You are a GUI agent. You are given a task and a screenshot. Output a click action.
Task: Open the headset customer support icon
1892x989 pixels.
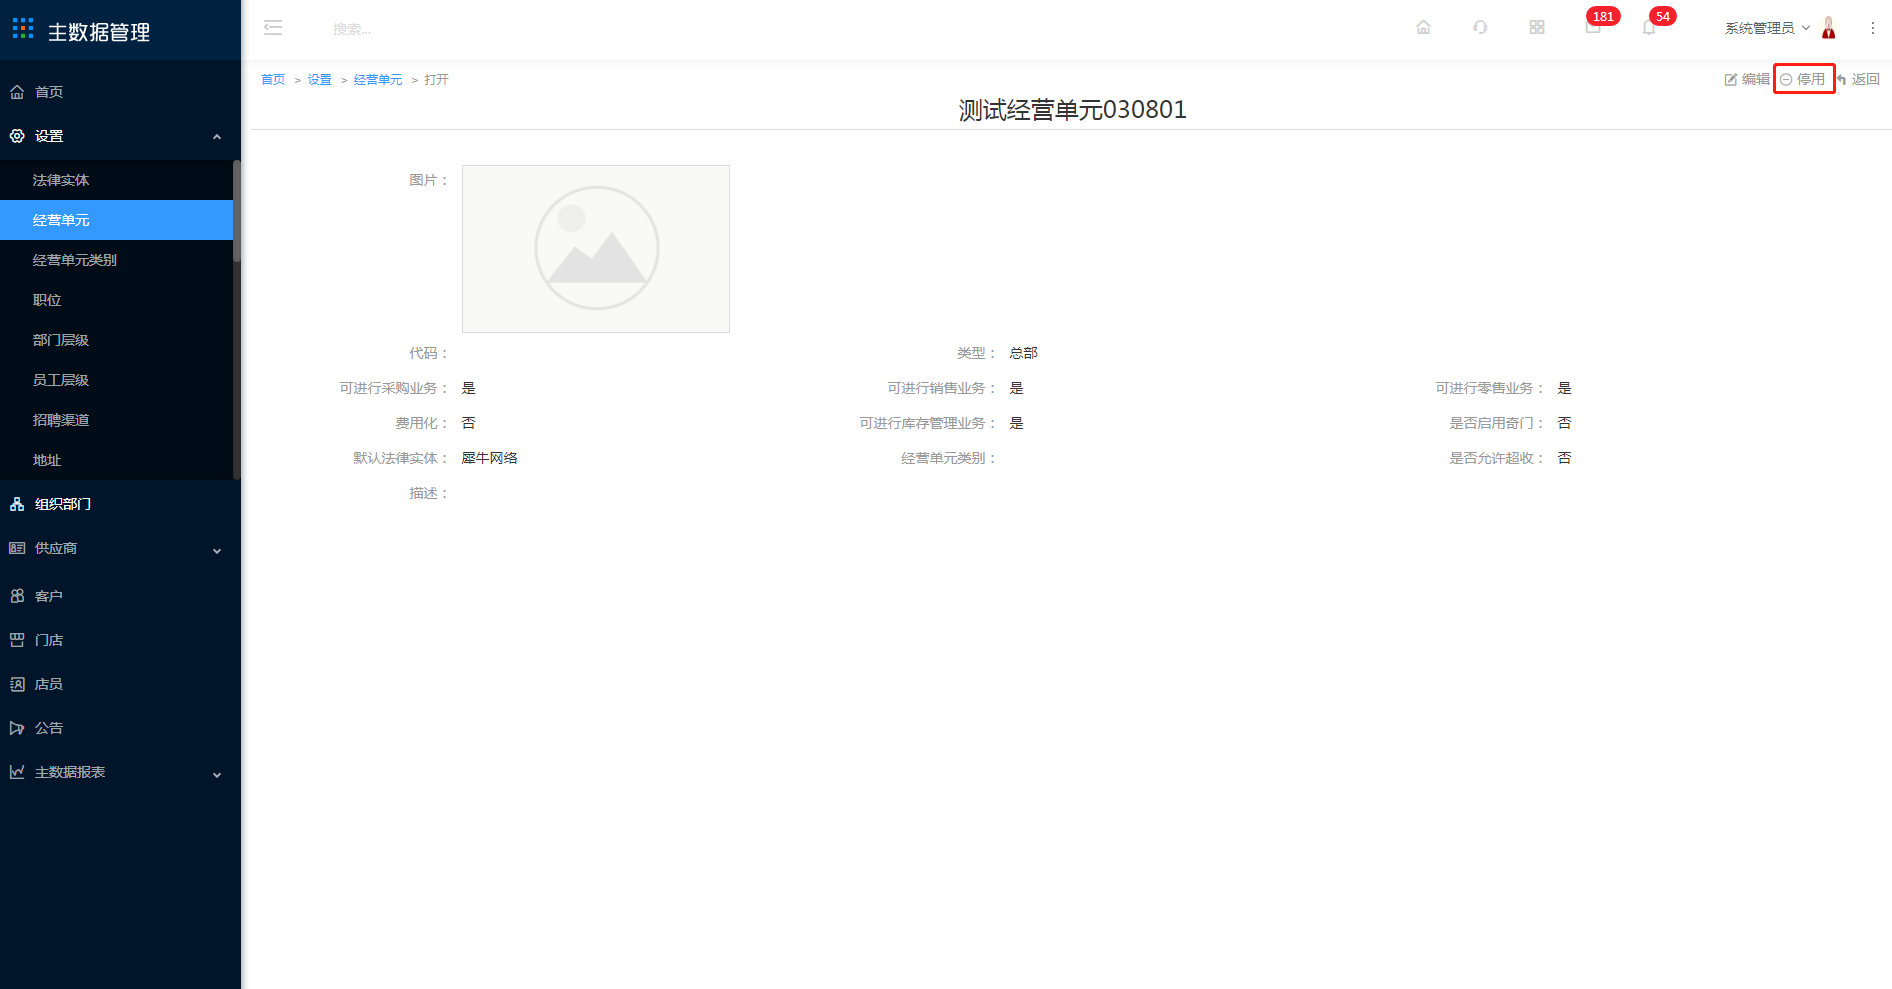pos(1480,27)
